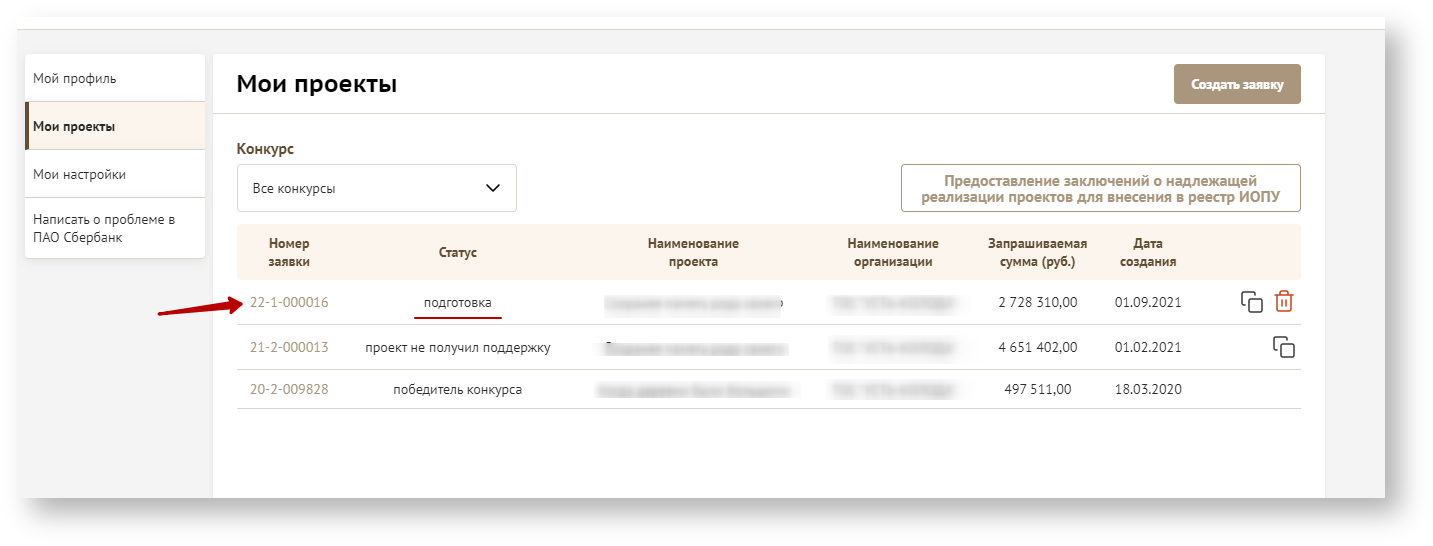Duplicate application 21-2-000013 via the copy icon

1283,348
